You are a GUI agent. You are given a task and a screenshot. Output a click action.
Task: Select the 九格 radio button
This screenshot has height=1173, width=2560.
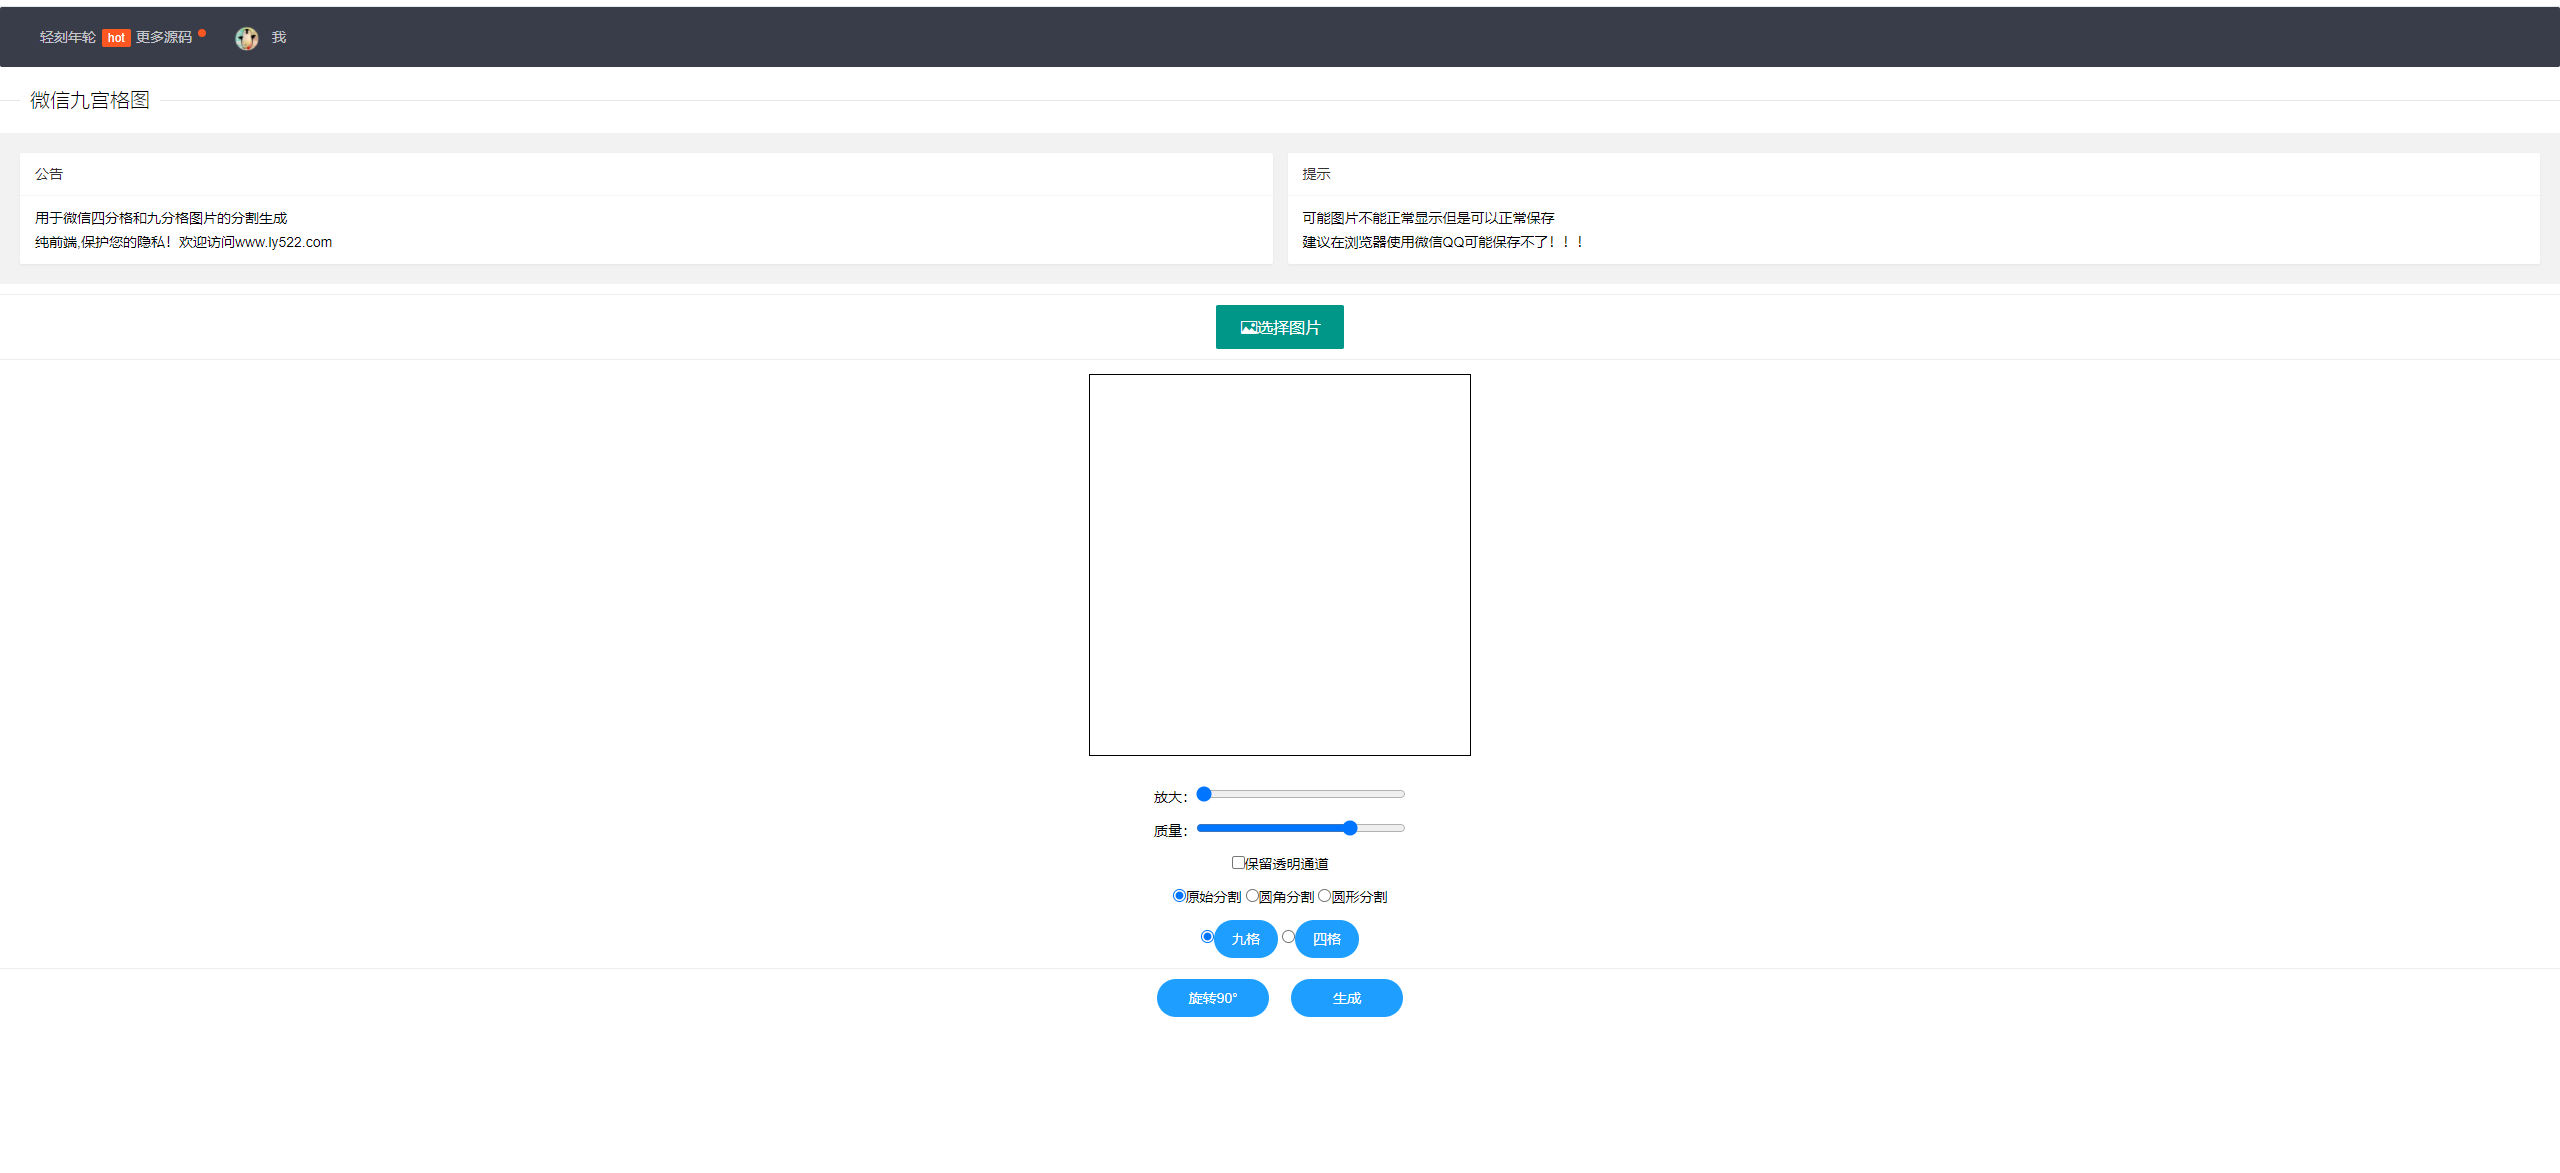1207,937
